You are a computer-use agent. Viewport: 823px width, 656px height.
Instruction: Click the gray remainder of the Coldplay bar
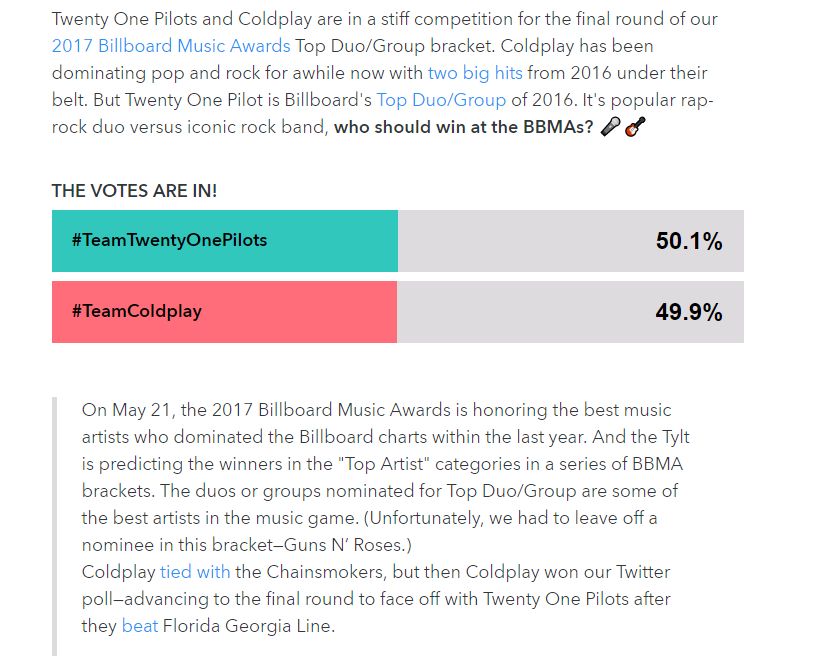pos(520,312)
